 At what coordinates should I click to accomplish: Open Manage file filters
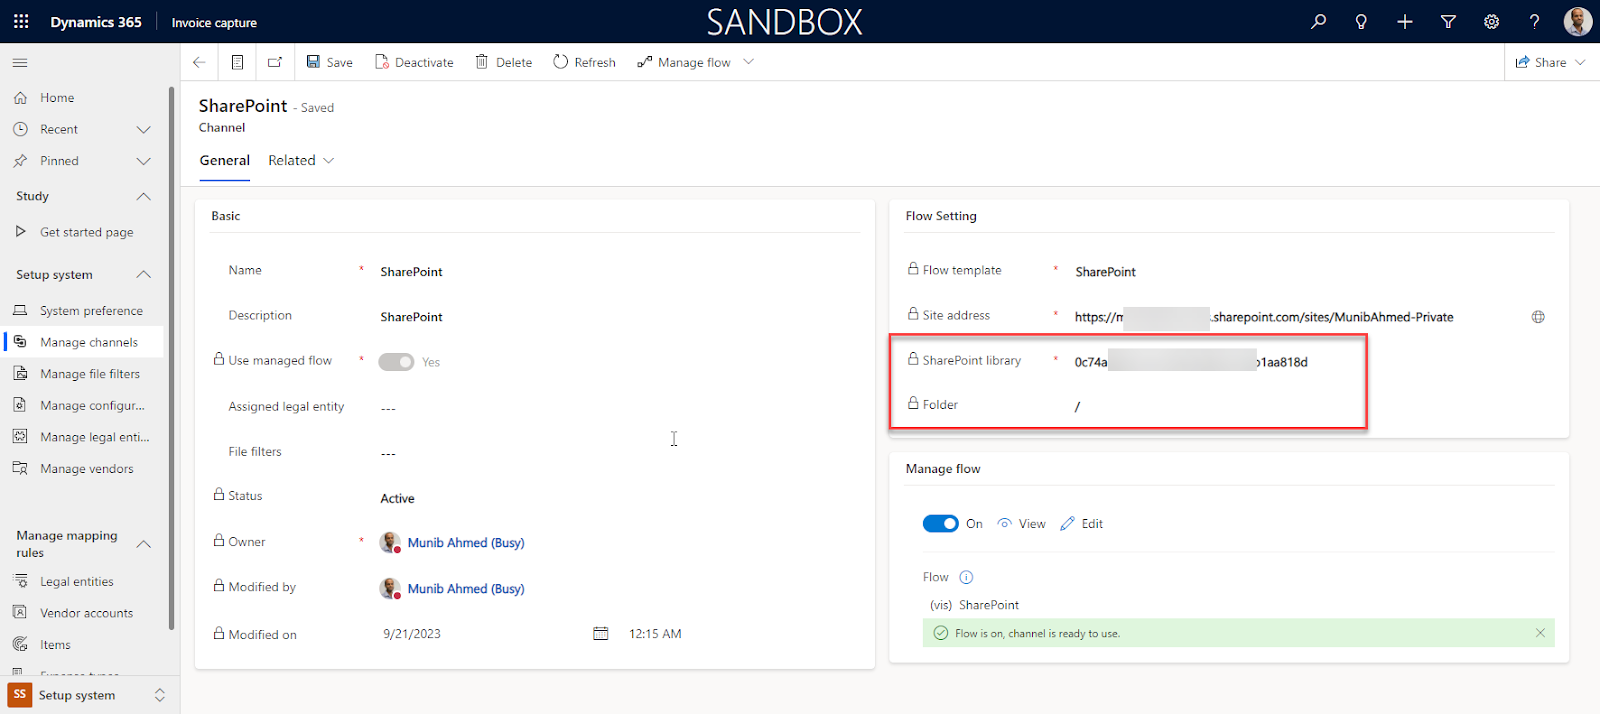point(90,374)
